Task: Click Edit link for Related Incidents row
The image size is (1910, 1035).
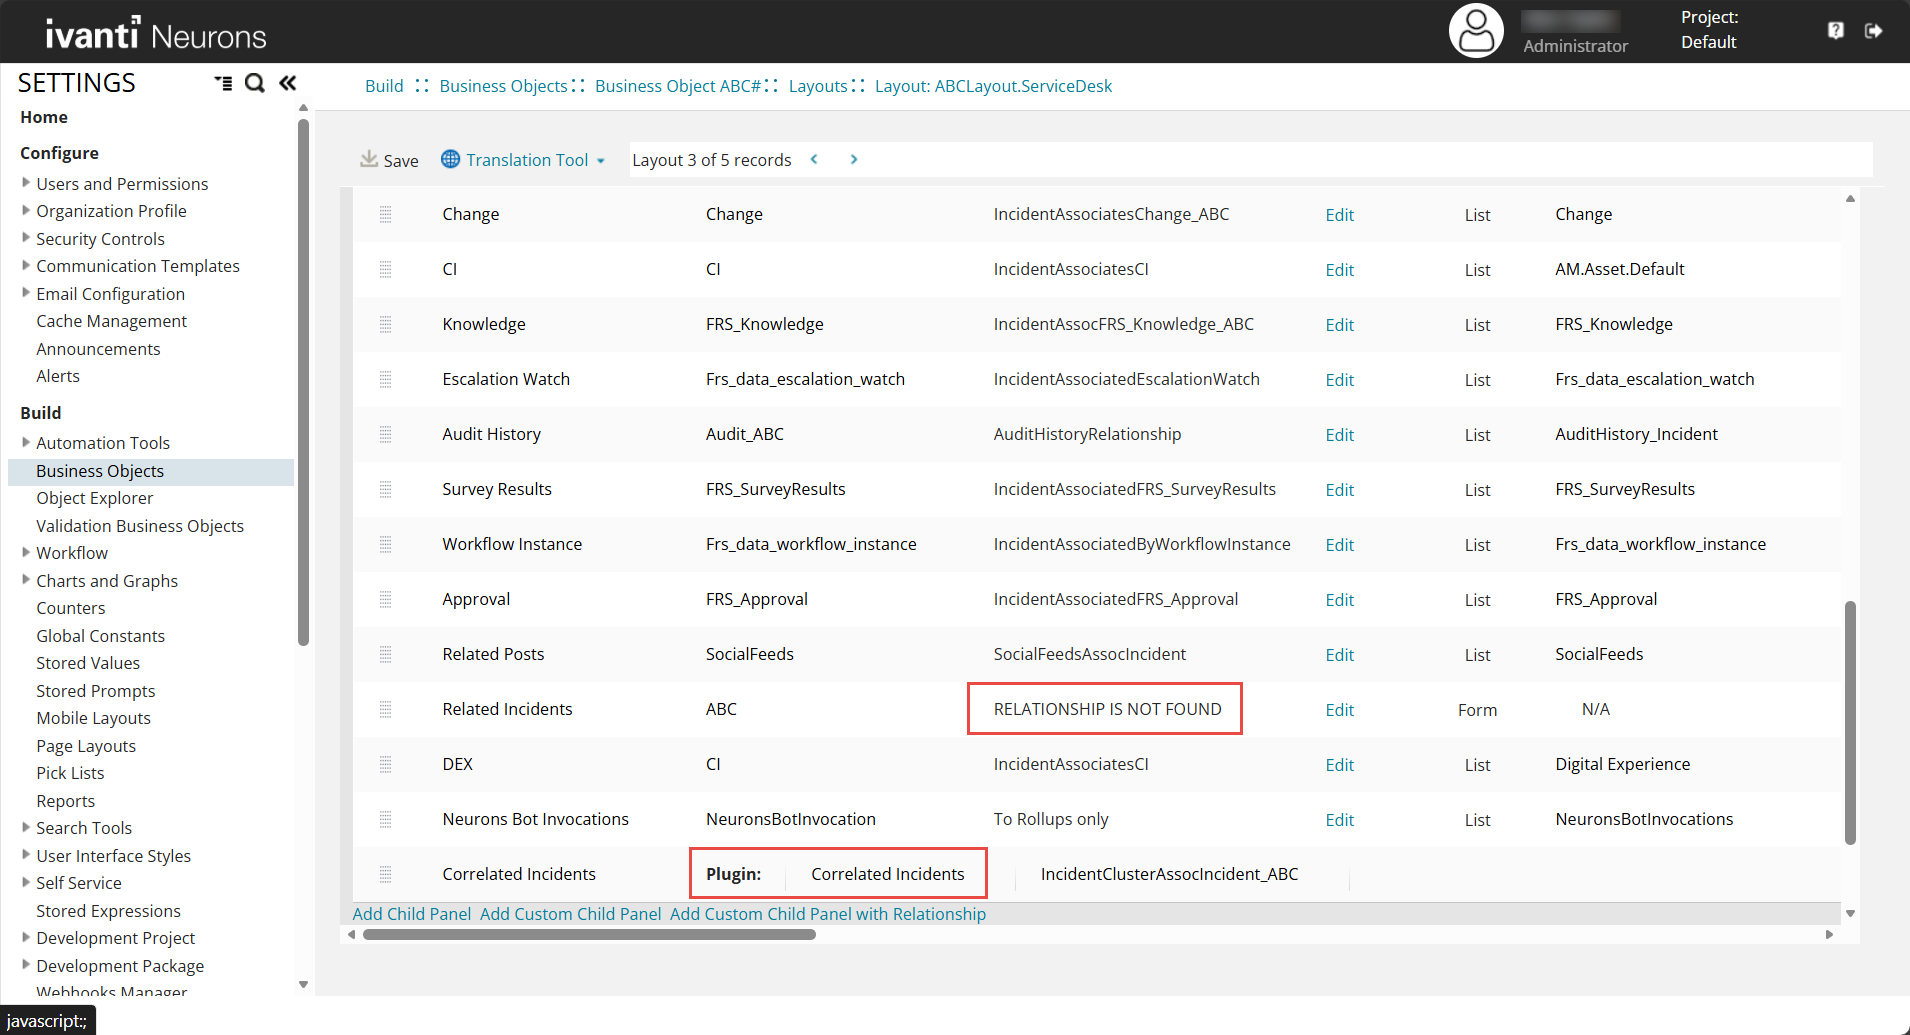Action: click(x=1339, y=710)
